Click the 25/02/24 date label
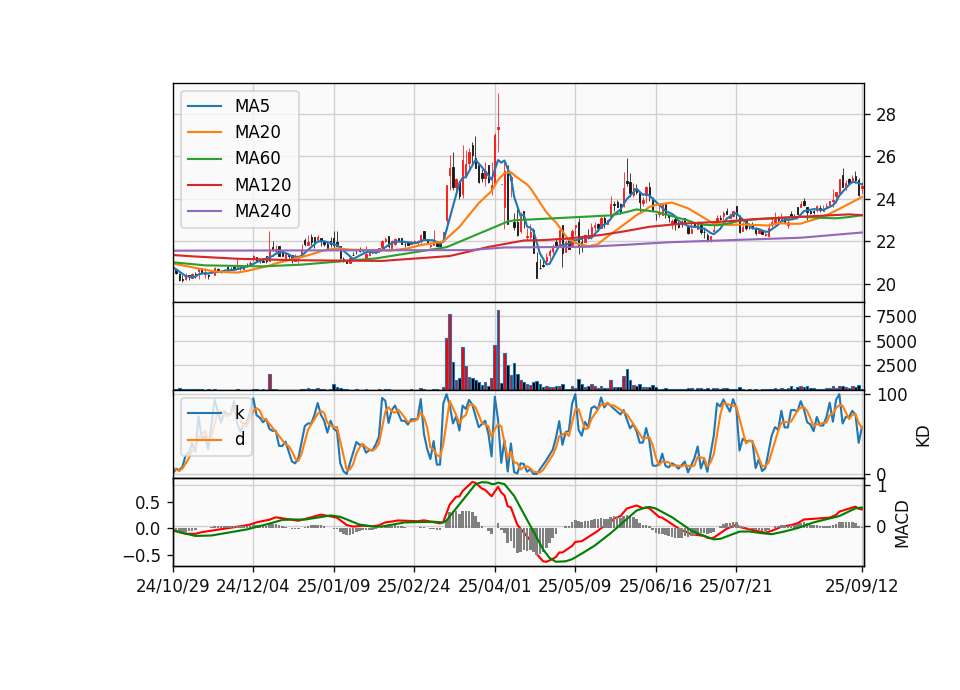The image size is (960, 690). 414,587
